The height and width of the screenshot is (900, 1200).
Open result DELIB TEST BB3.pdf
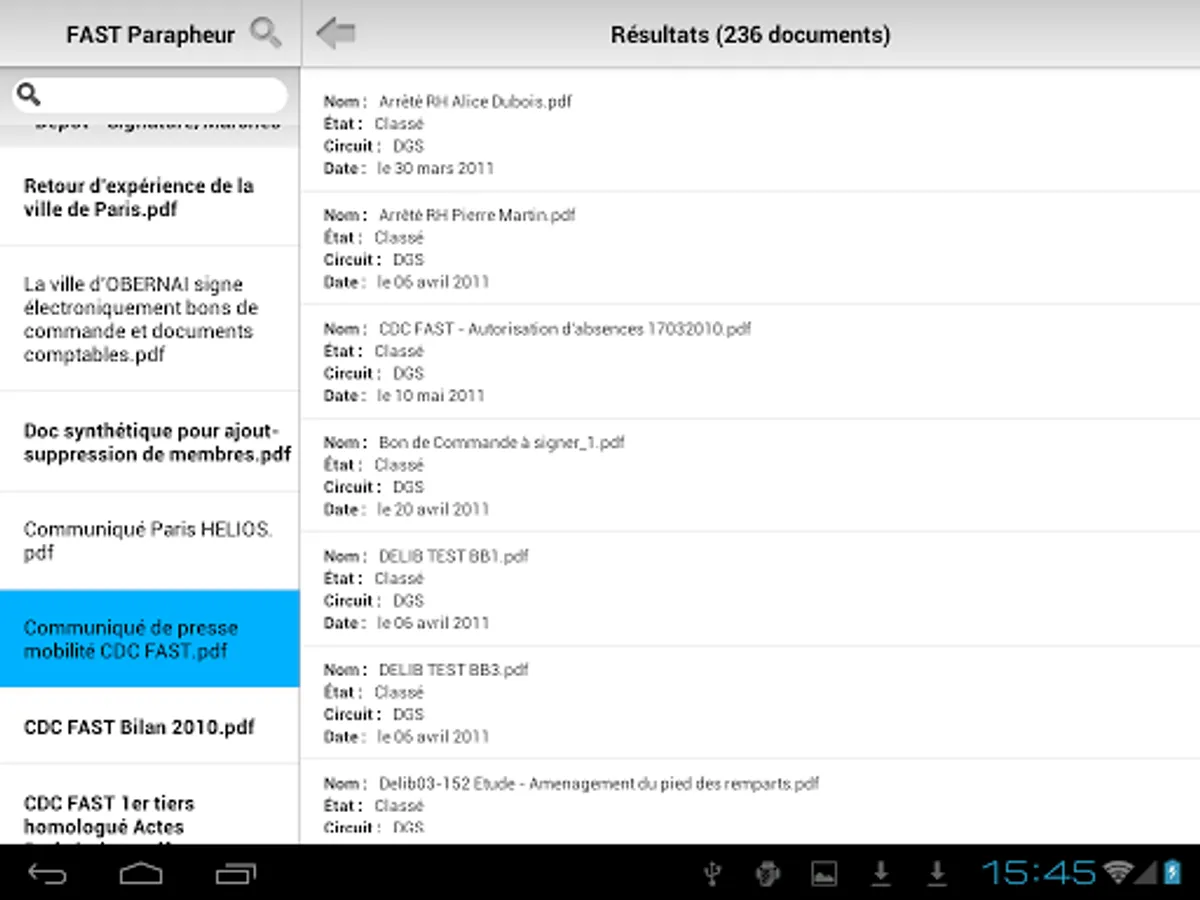coord(750,702)
